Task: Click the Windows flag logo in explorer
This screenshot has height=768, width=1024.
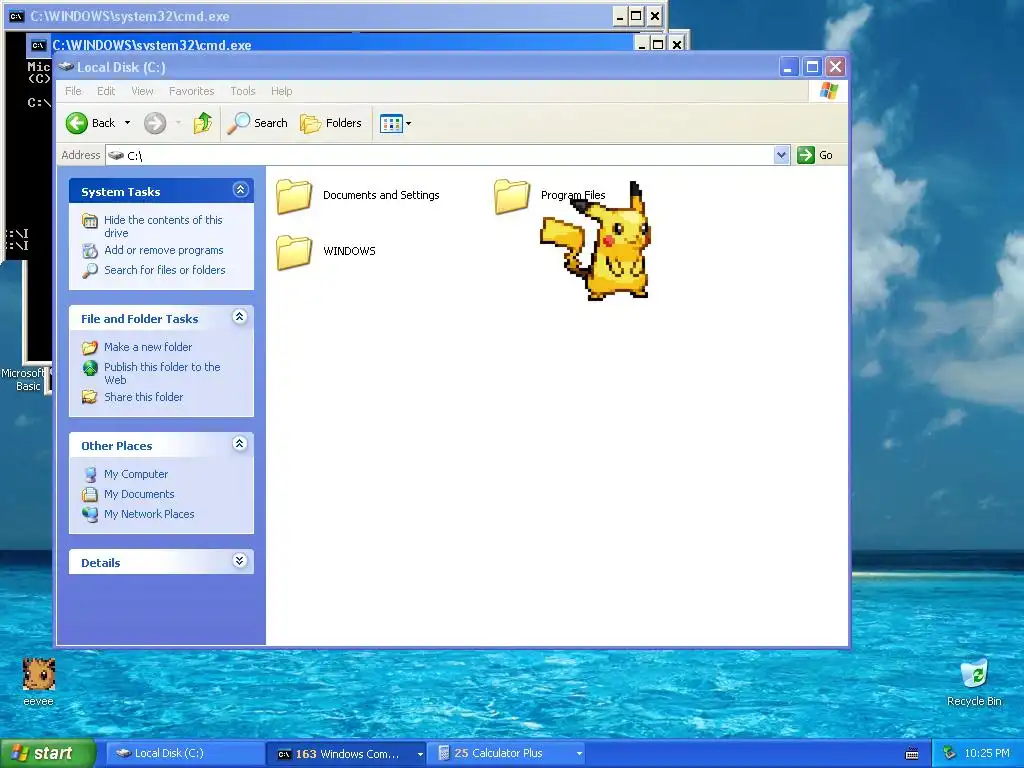Action: click(828, 91)
